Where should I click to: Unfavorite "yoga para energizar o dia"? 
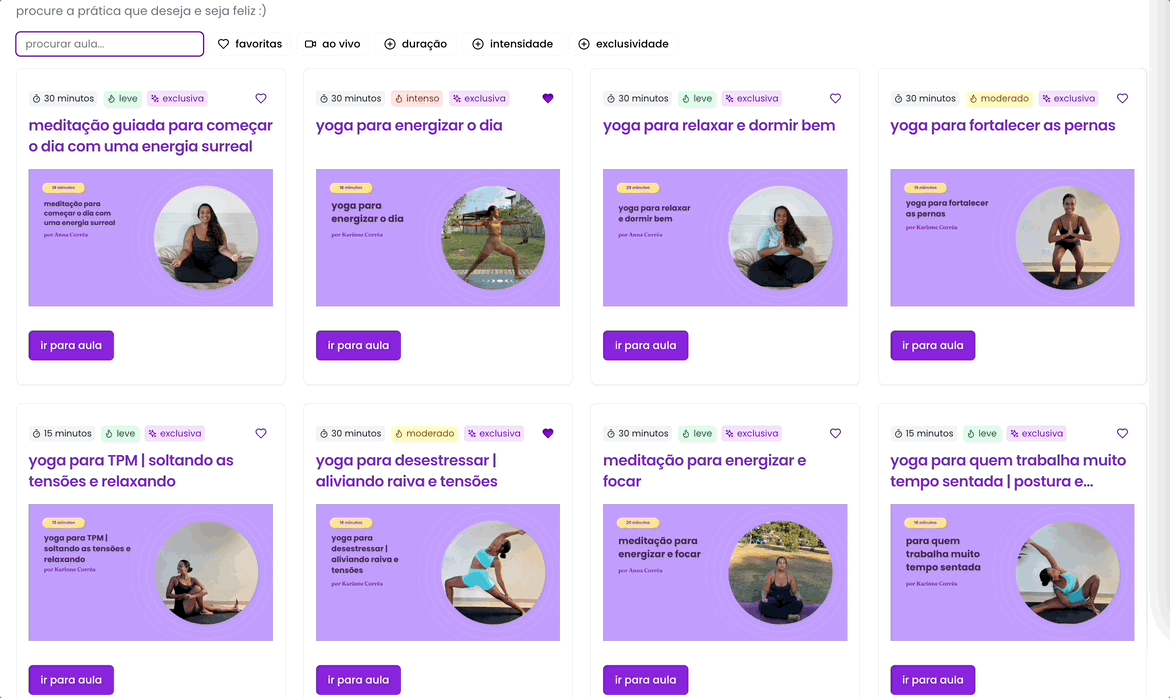pos(548,98)
